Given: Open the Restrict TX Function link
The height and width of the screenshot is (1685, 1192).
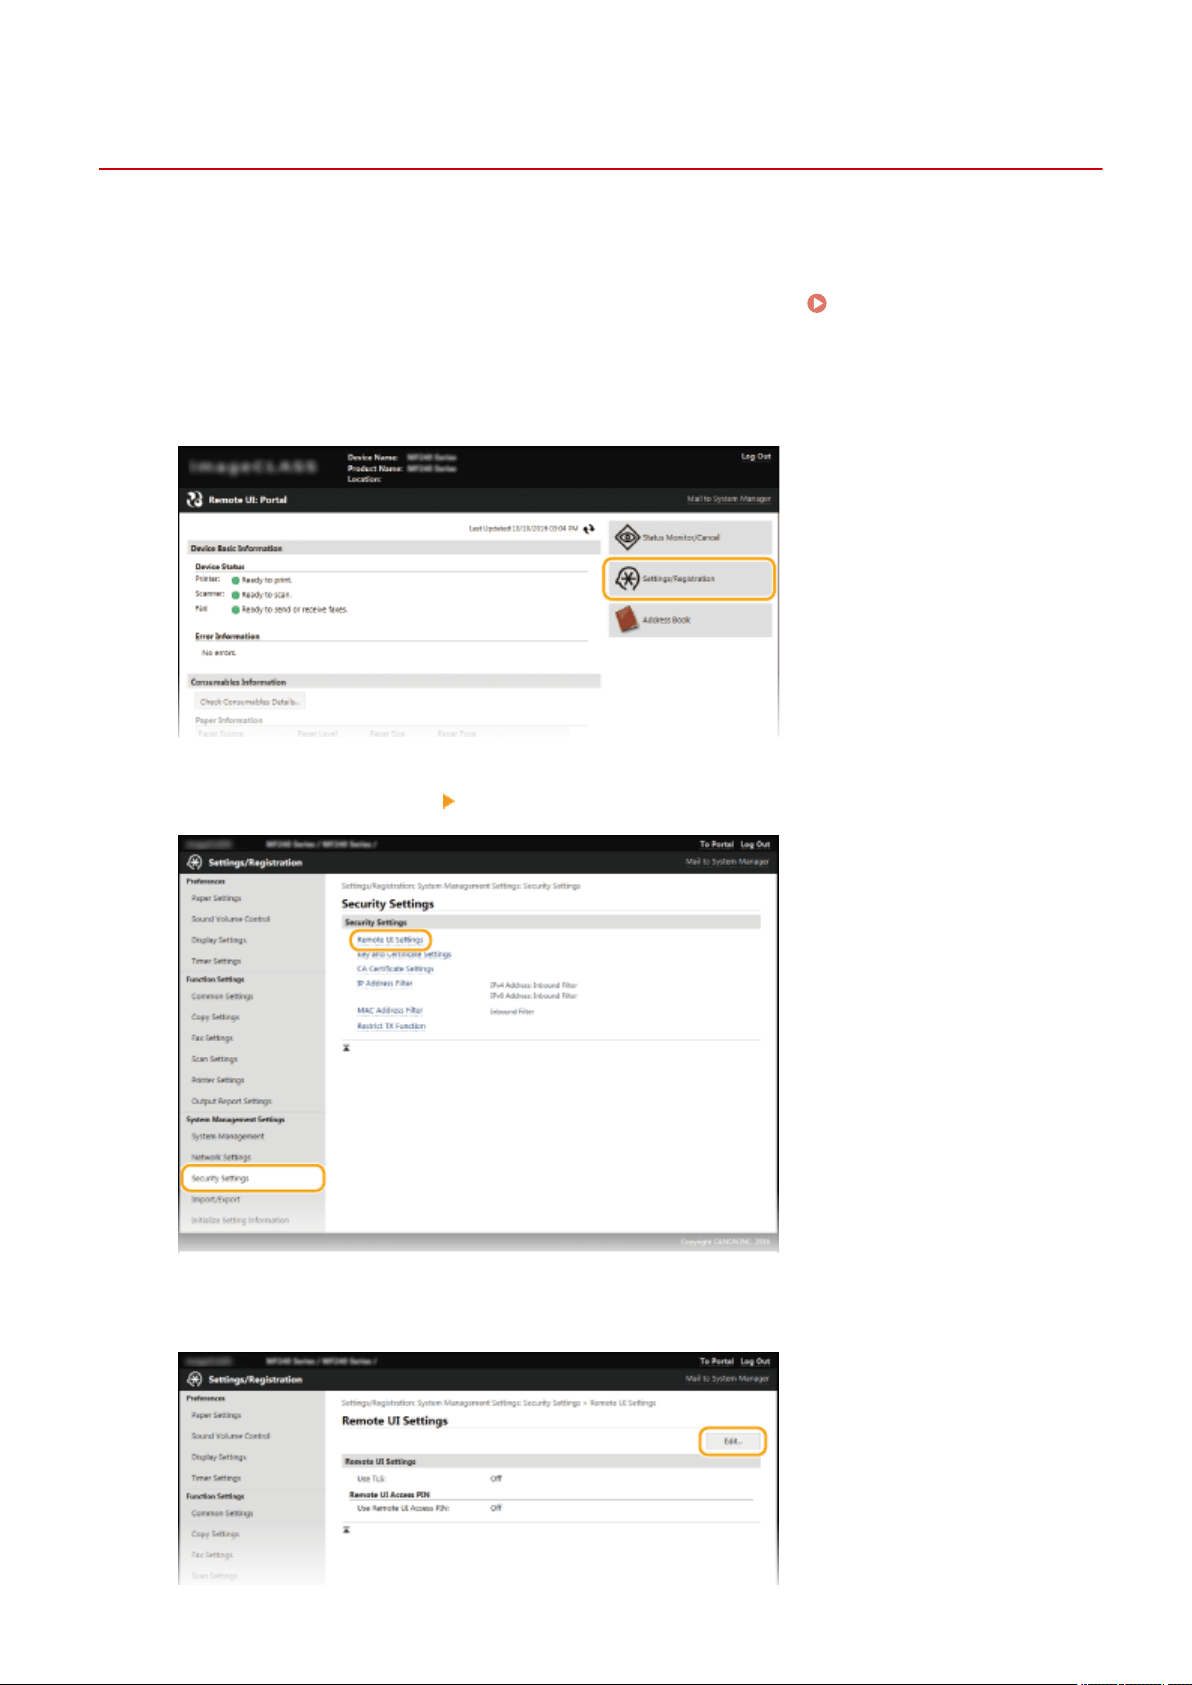Looking at the screenshot, I should 391,1026.
